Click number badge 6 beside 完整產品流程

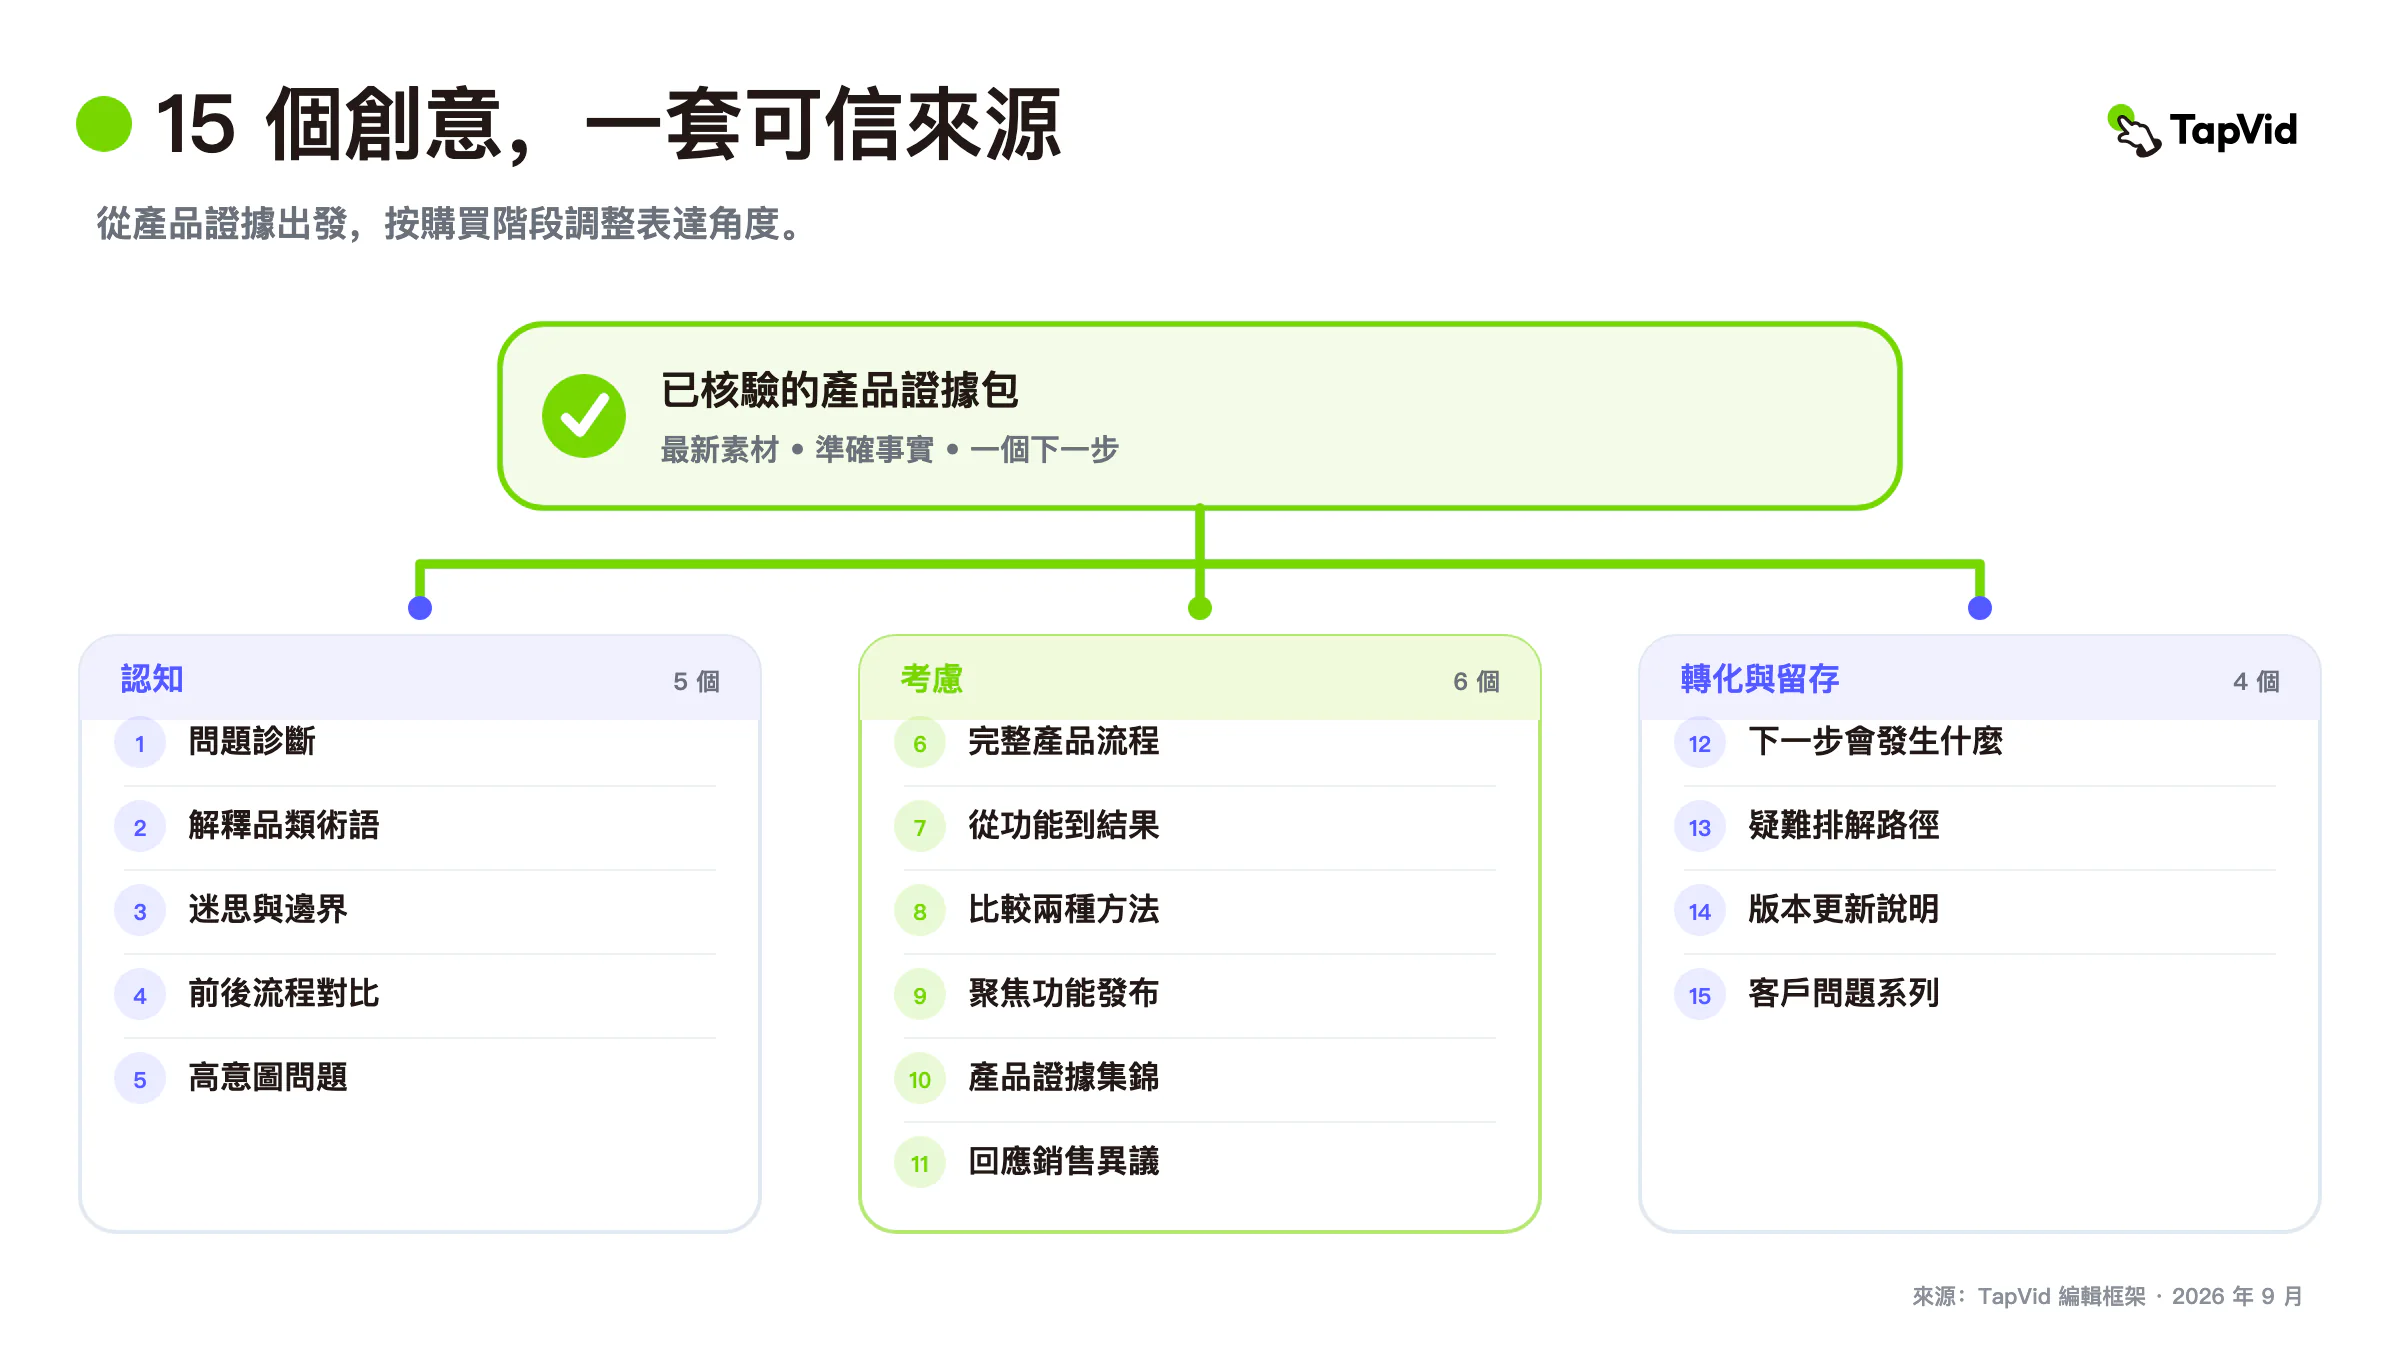(x=920, y=743)
